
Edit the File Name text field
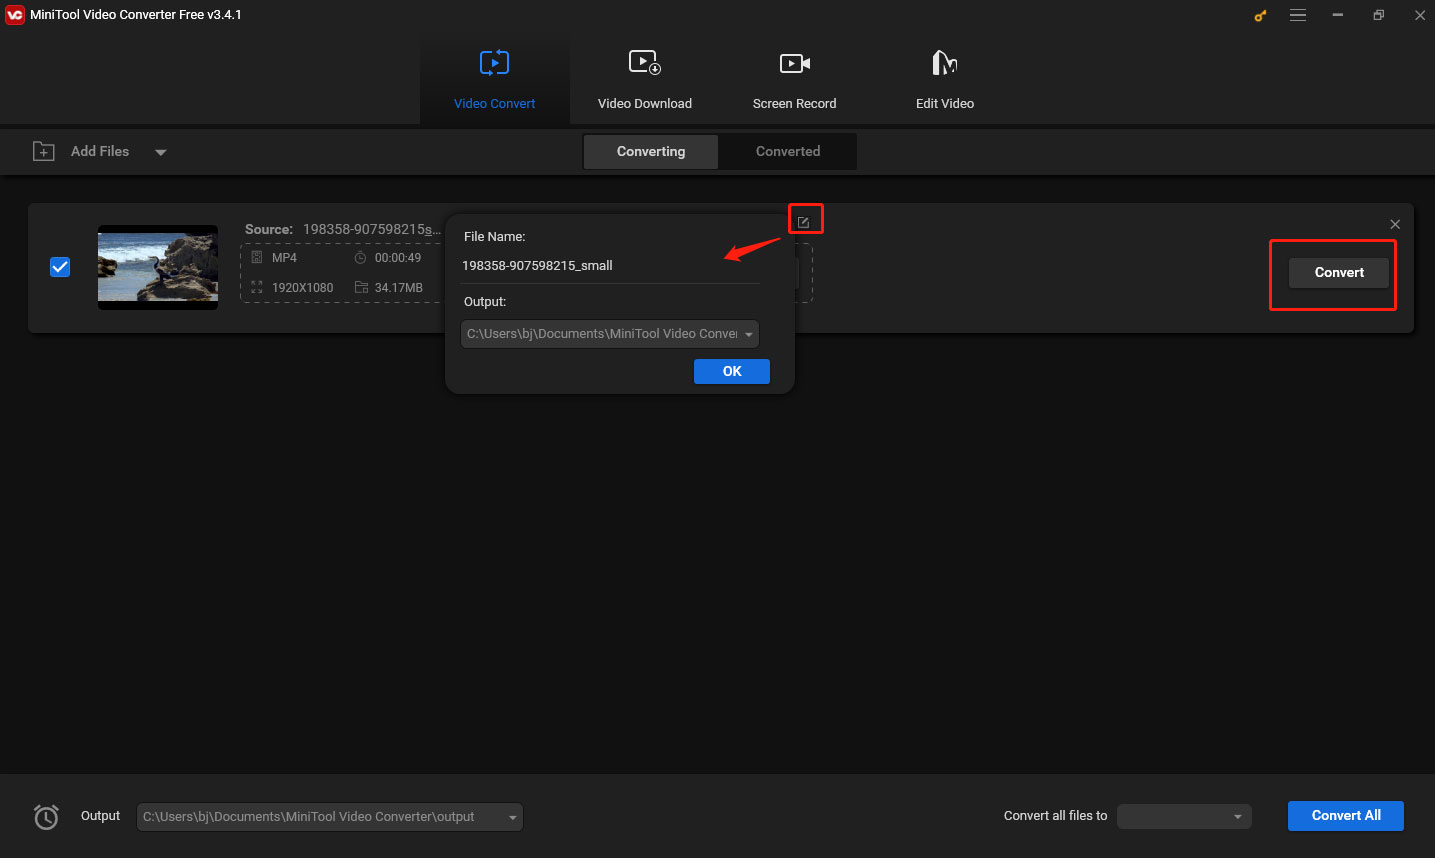pos(610,266)
